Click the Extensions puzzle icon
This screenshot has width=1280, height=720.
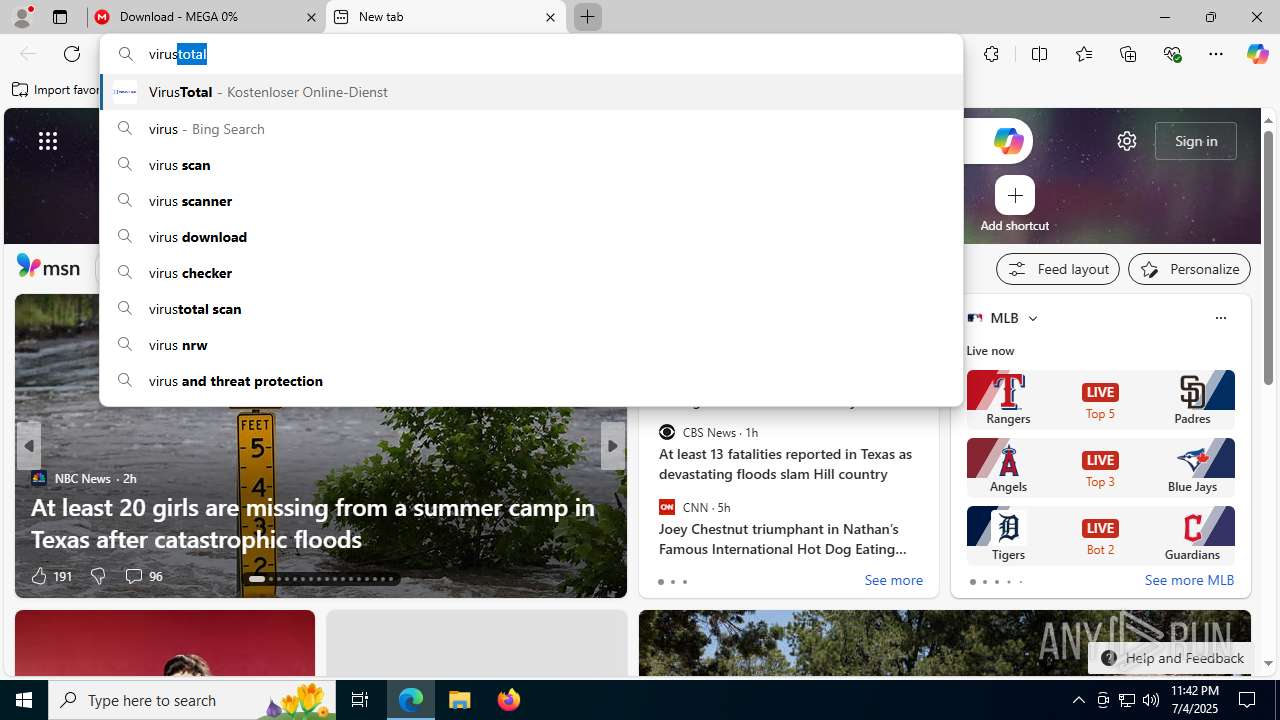(991, 54)
